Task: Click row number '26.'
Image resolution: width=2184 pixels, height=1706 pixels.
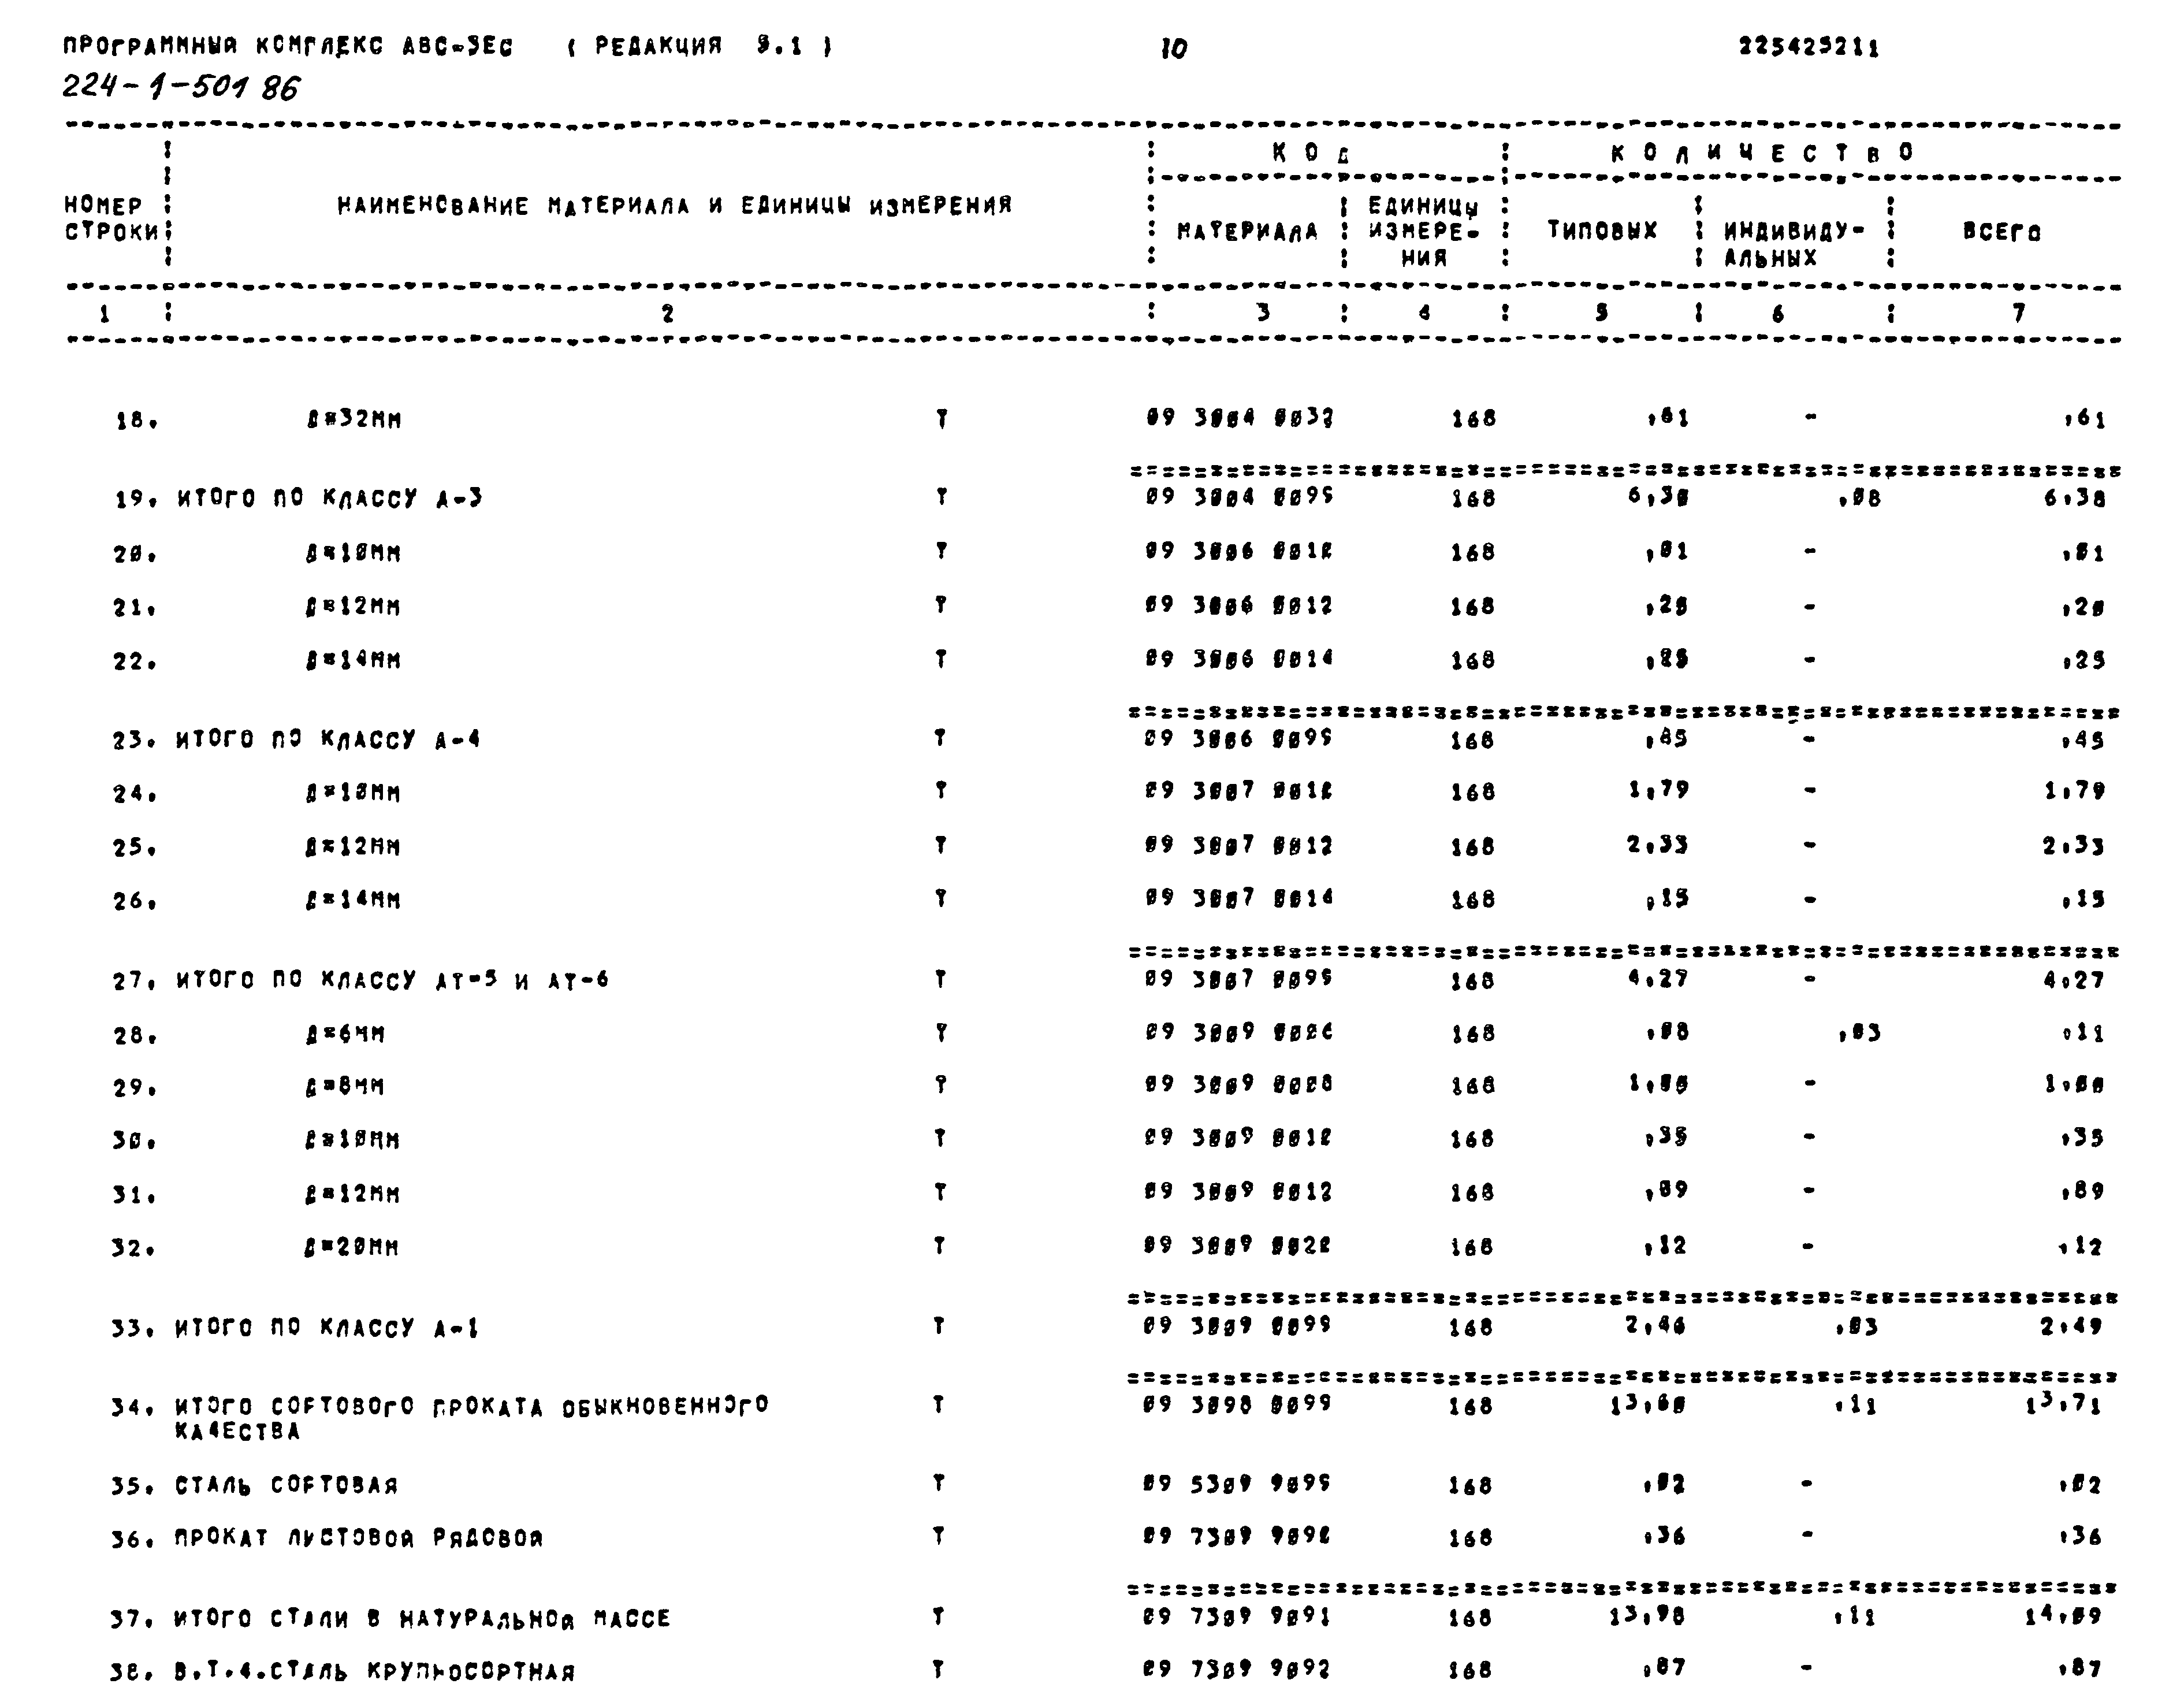Action: click(x=135, y=901)
